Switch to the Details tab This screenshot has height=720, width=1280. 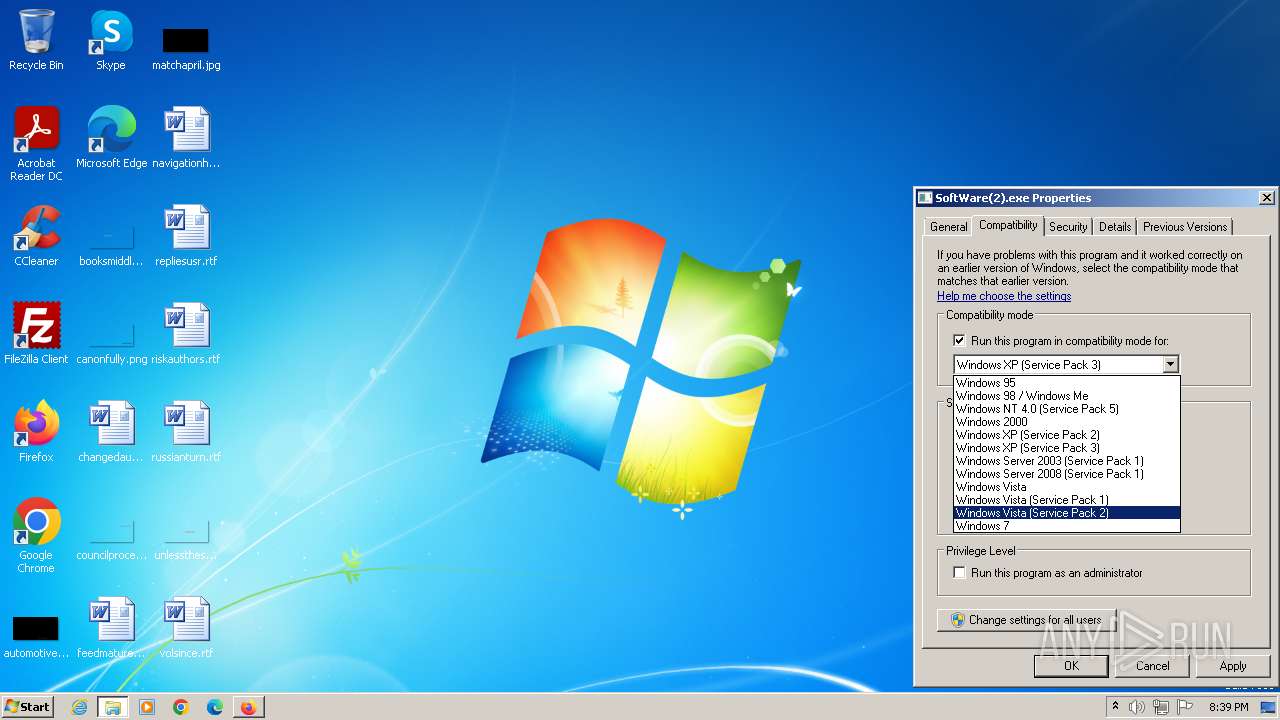(x=1115, y=227)
